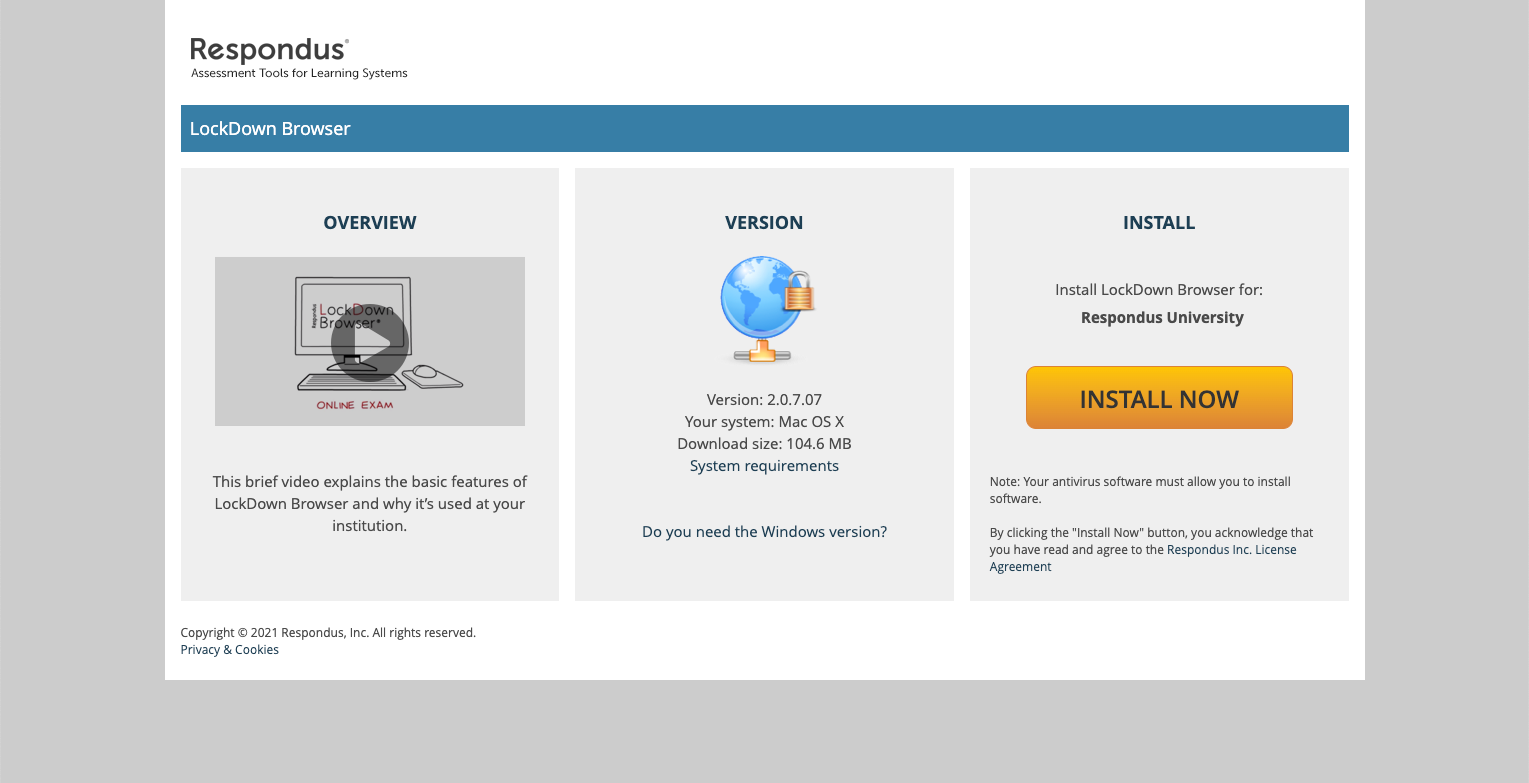
Task: Open the Windows version page
Action: click(764, 531)
